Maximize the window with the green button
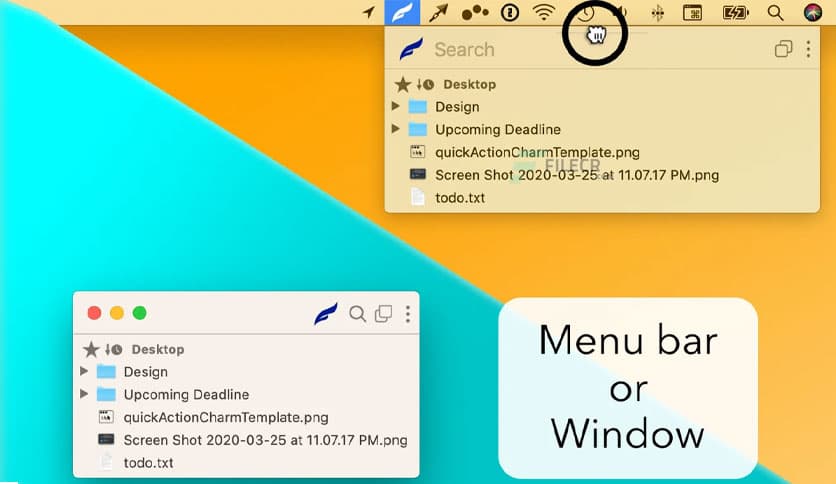The image size is (836, 484). (140, 313)
